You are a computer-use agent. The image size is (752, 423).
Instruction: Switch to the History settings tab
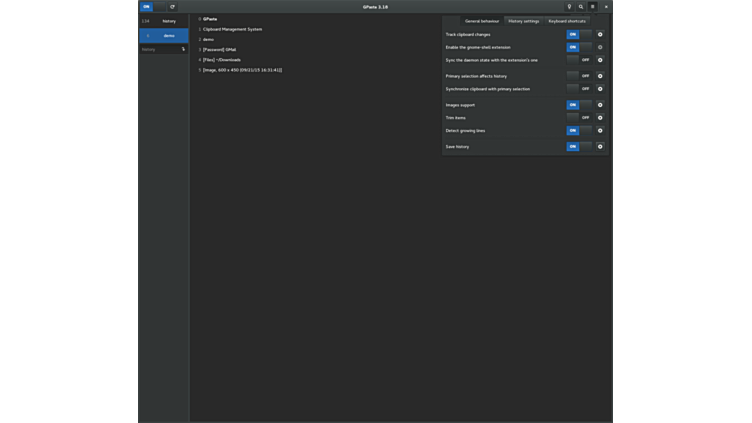(523, 21)
